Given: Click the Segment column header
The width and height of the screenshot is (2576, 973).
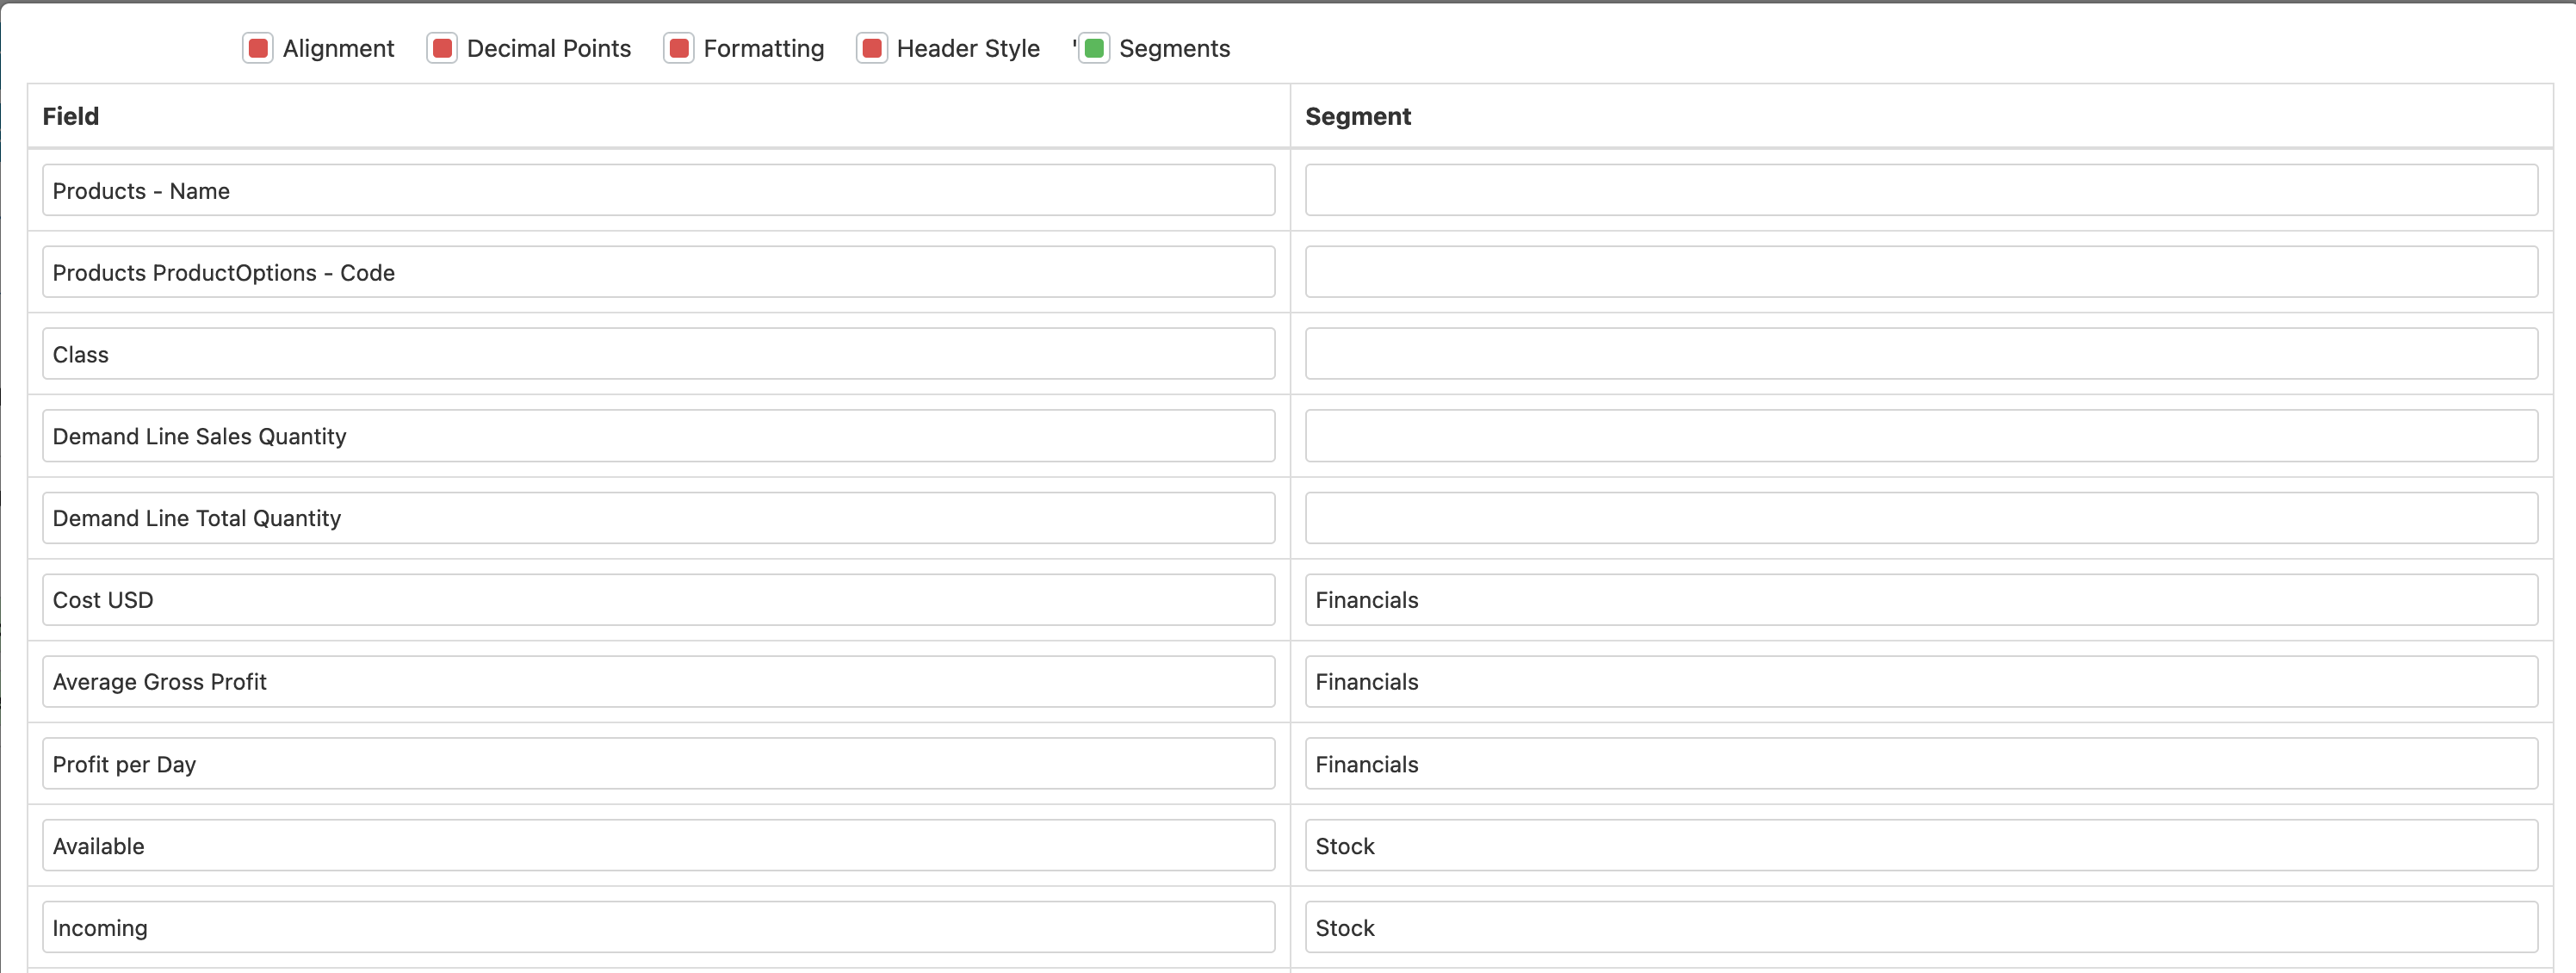Looking at the screenshot, I should [x=1358, y=116].
